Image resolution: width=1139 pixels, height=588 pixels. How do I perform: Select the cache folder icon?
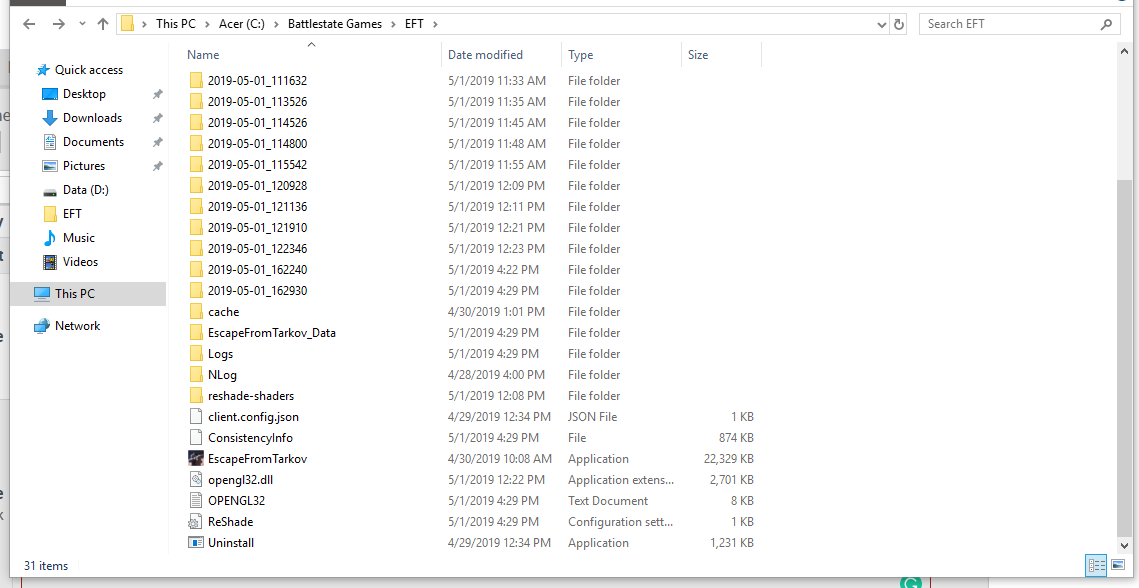(x=195, y=312)
